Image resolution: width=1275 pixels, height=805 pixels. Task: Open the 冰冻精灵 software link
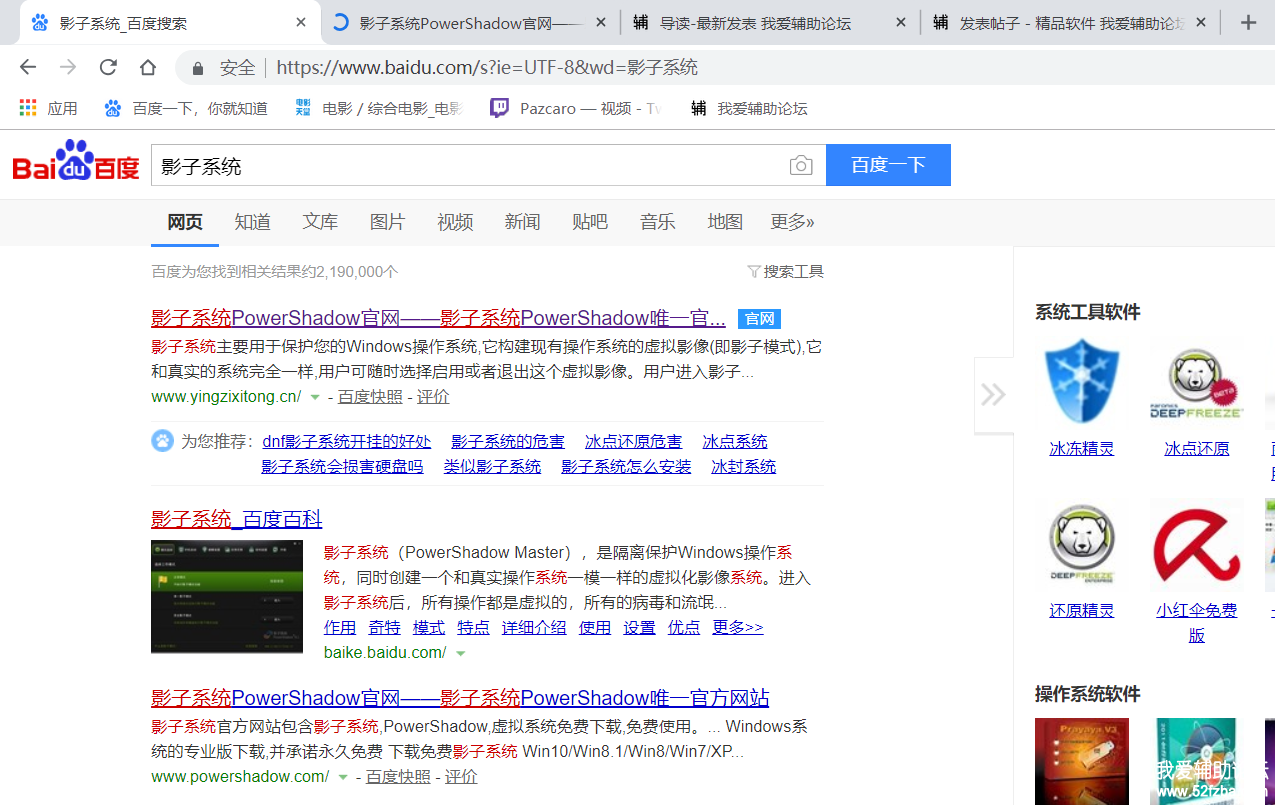click(x=1082, y=449)
